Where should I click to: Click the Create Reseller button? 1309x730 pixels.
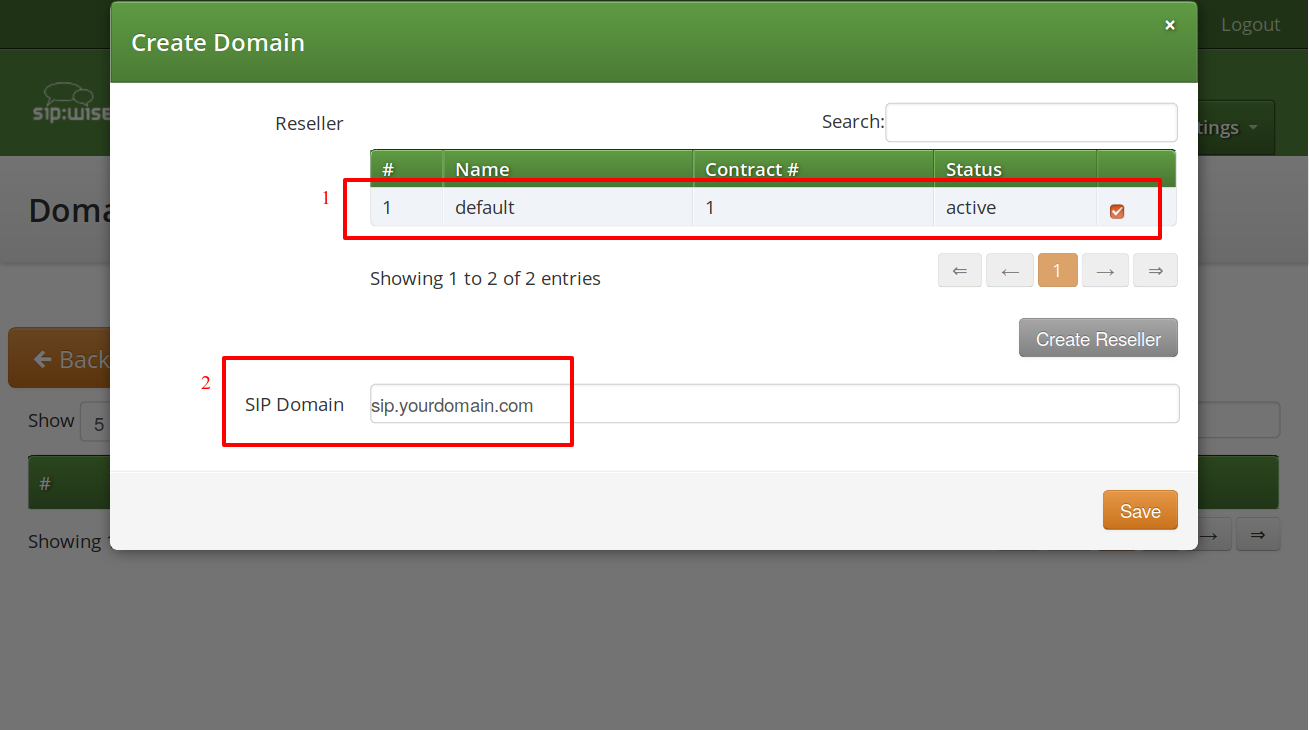click(1097, 337)
